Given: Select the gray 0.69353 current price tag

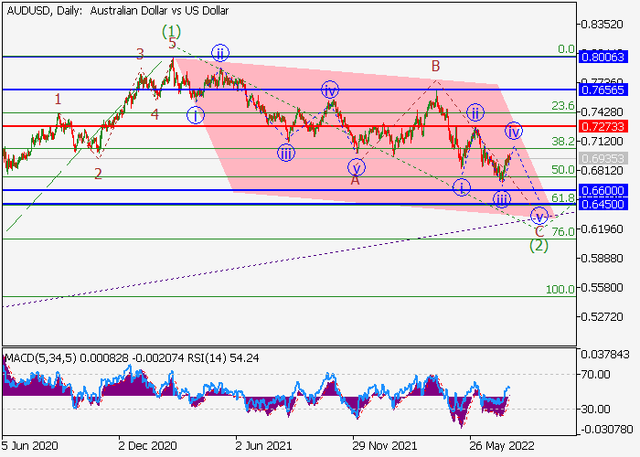Looking at the screenshot, I should (602, 159).
